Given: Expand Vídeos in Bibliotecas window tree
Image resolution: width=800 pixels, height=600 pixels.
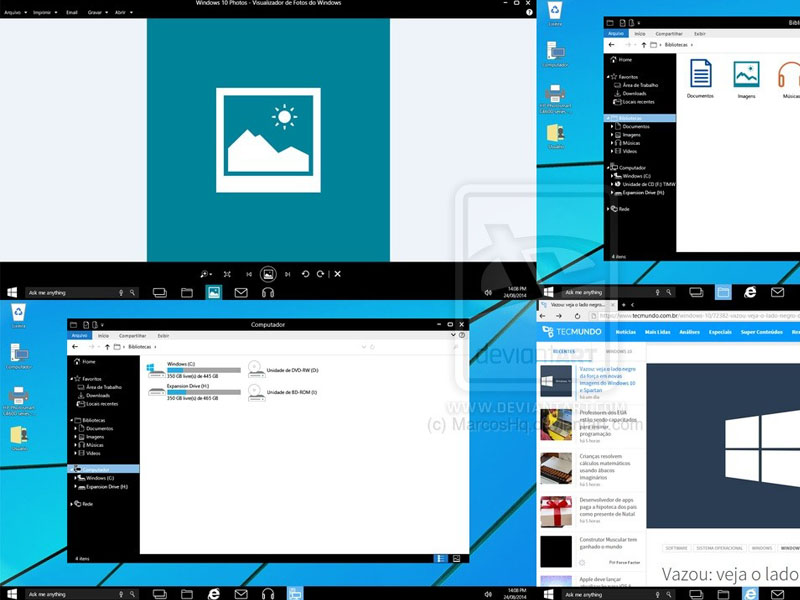Looking at the screenshot, I should (x=612, y=151).
